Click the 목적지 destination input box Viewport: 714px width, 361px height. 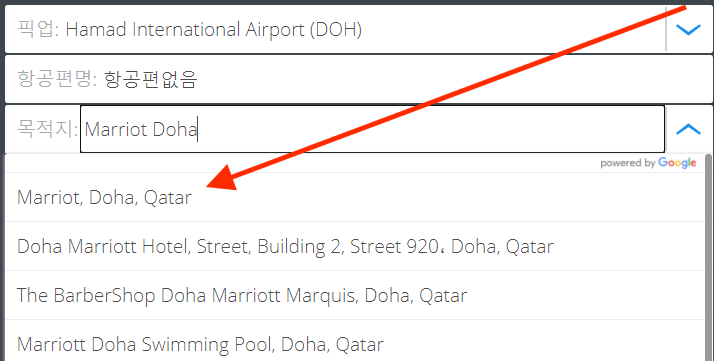pyautogui.click(x=372, y=129)
